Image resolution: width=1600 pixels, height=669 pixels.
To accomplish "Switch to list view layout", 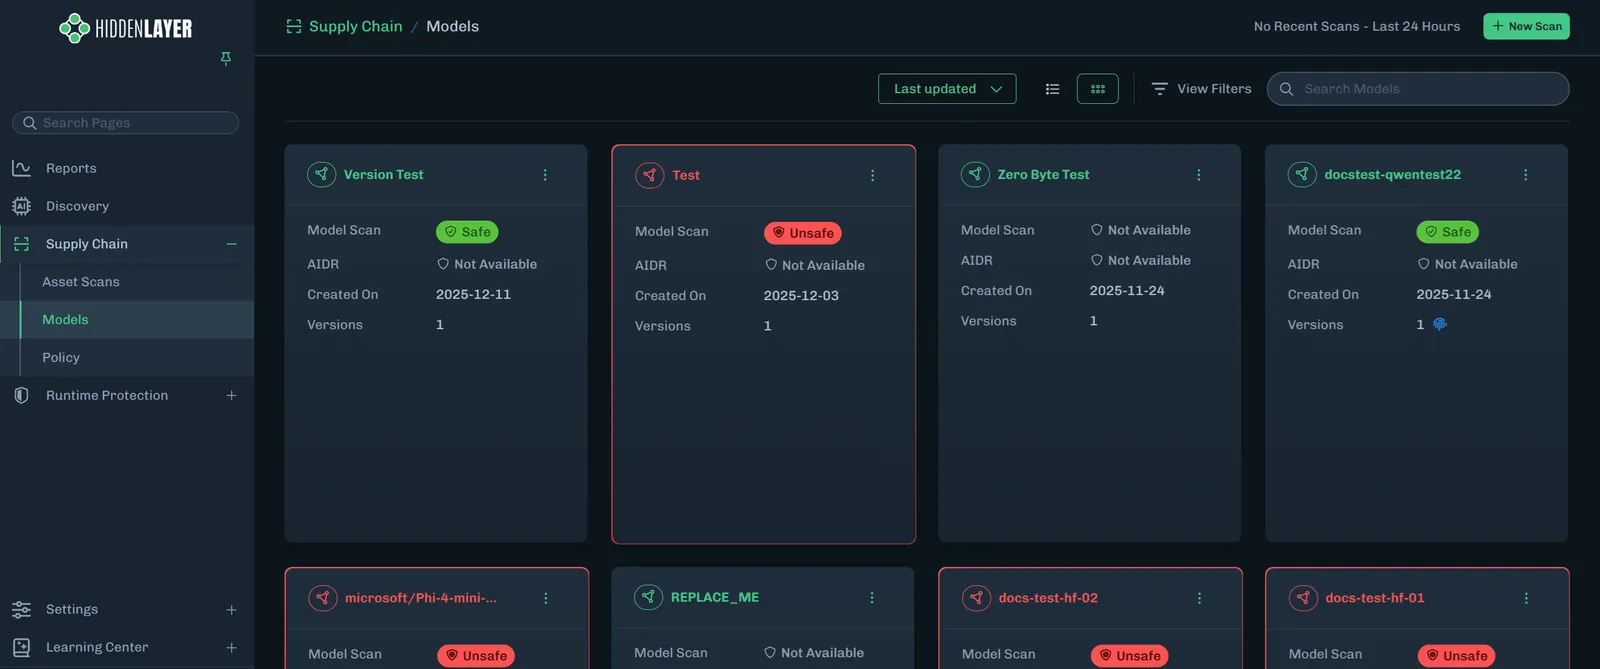I will pos(1052,89).
